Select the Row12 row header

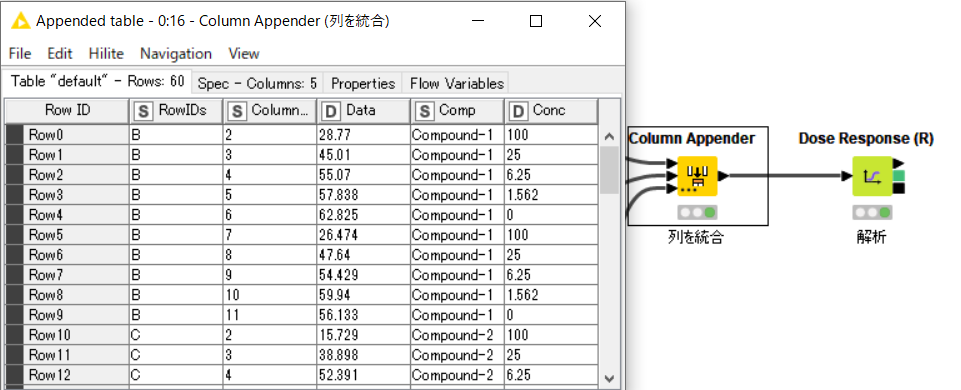pyautogui.click(x=67, y=375)
